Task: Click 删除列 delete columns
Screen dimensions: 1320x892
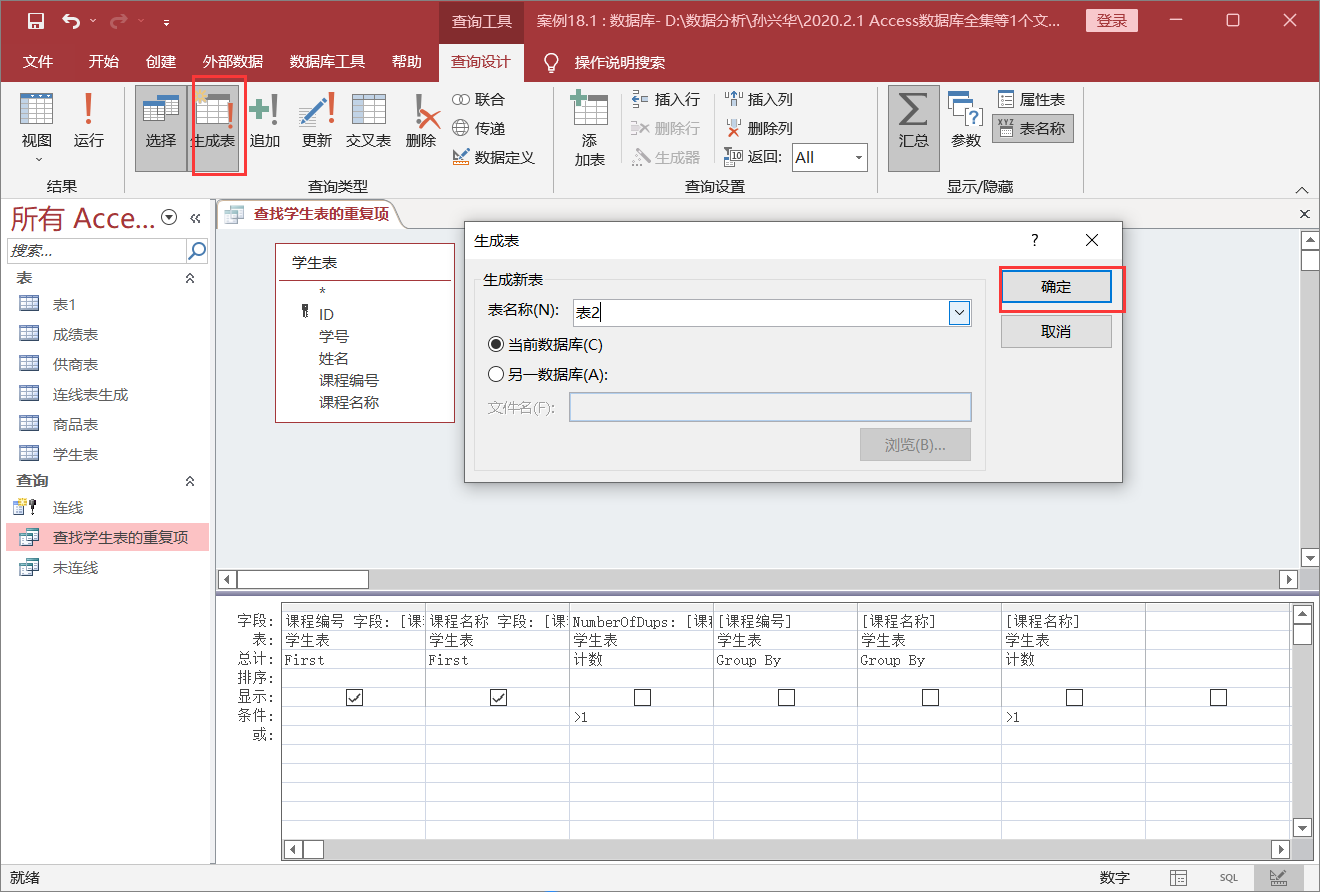Action: 759,128
